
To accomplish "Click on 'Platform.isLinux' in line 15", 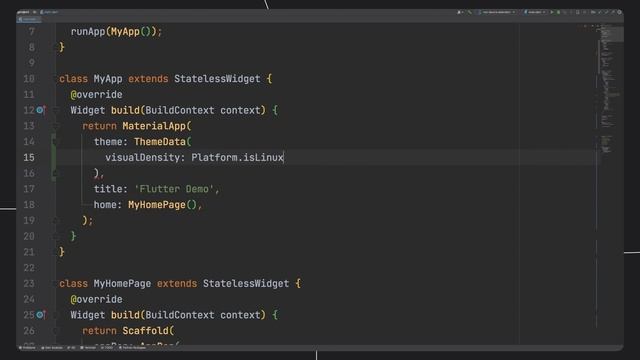I will (x=237, y=158).
